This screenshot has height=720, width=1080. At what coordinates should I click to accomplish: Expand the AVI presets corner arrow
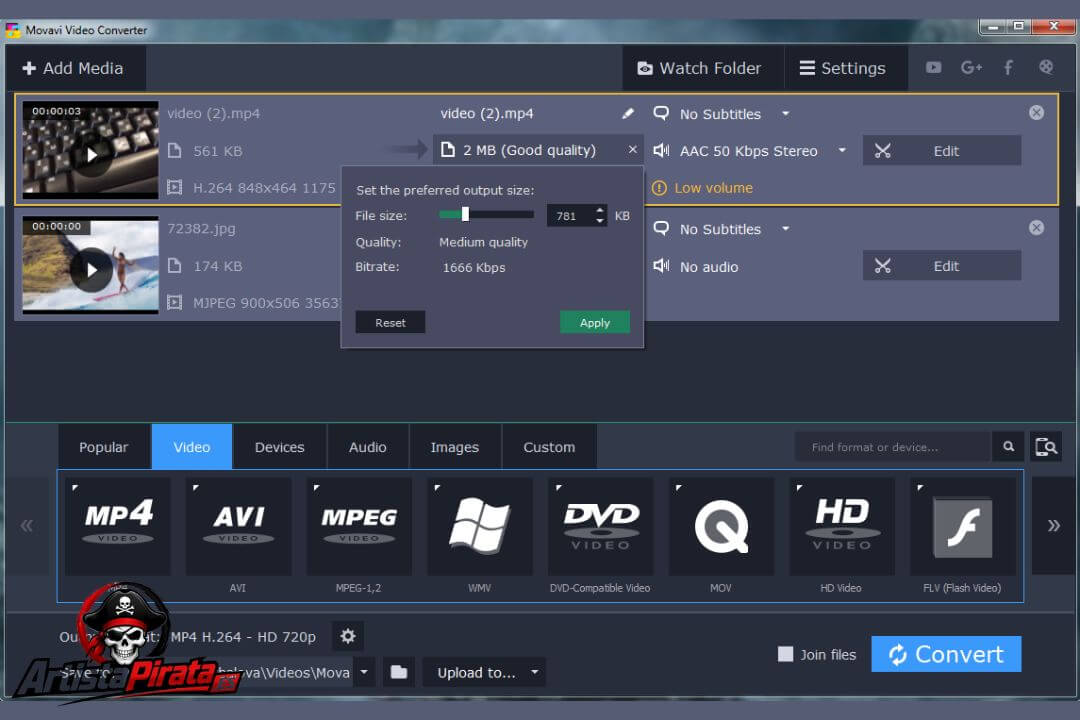(196, 488)
